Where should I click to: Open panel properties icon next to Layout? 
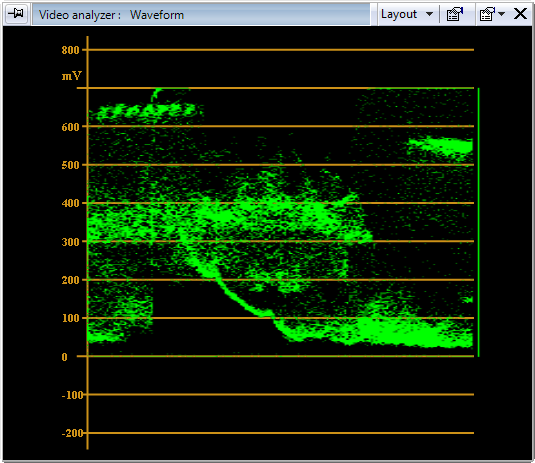455,14
